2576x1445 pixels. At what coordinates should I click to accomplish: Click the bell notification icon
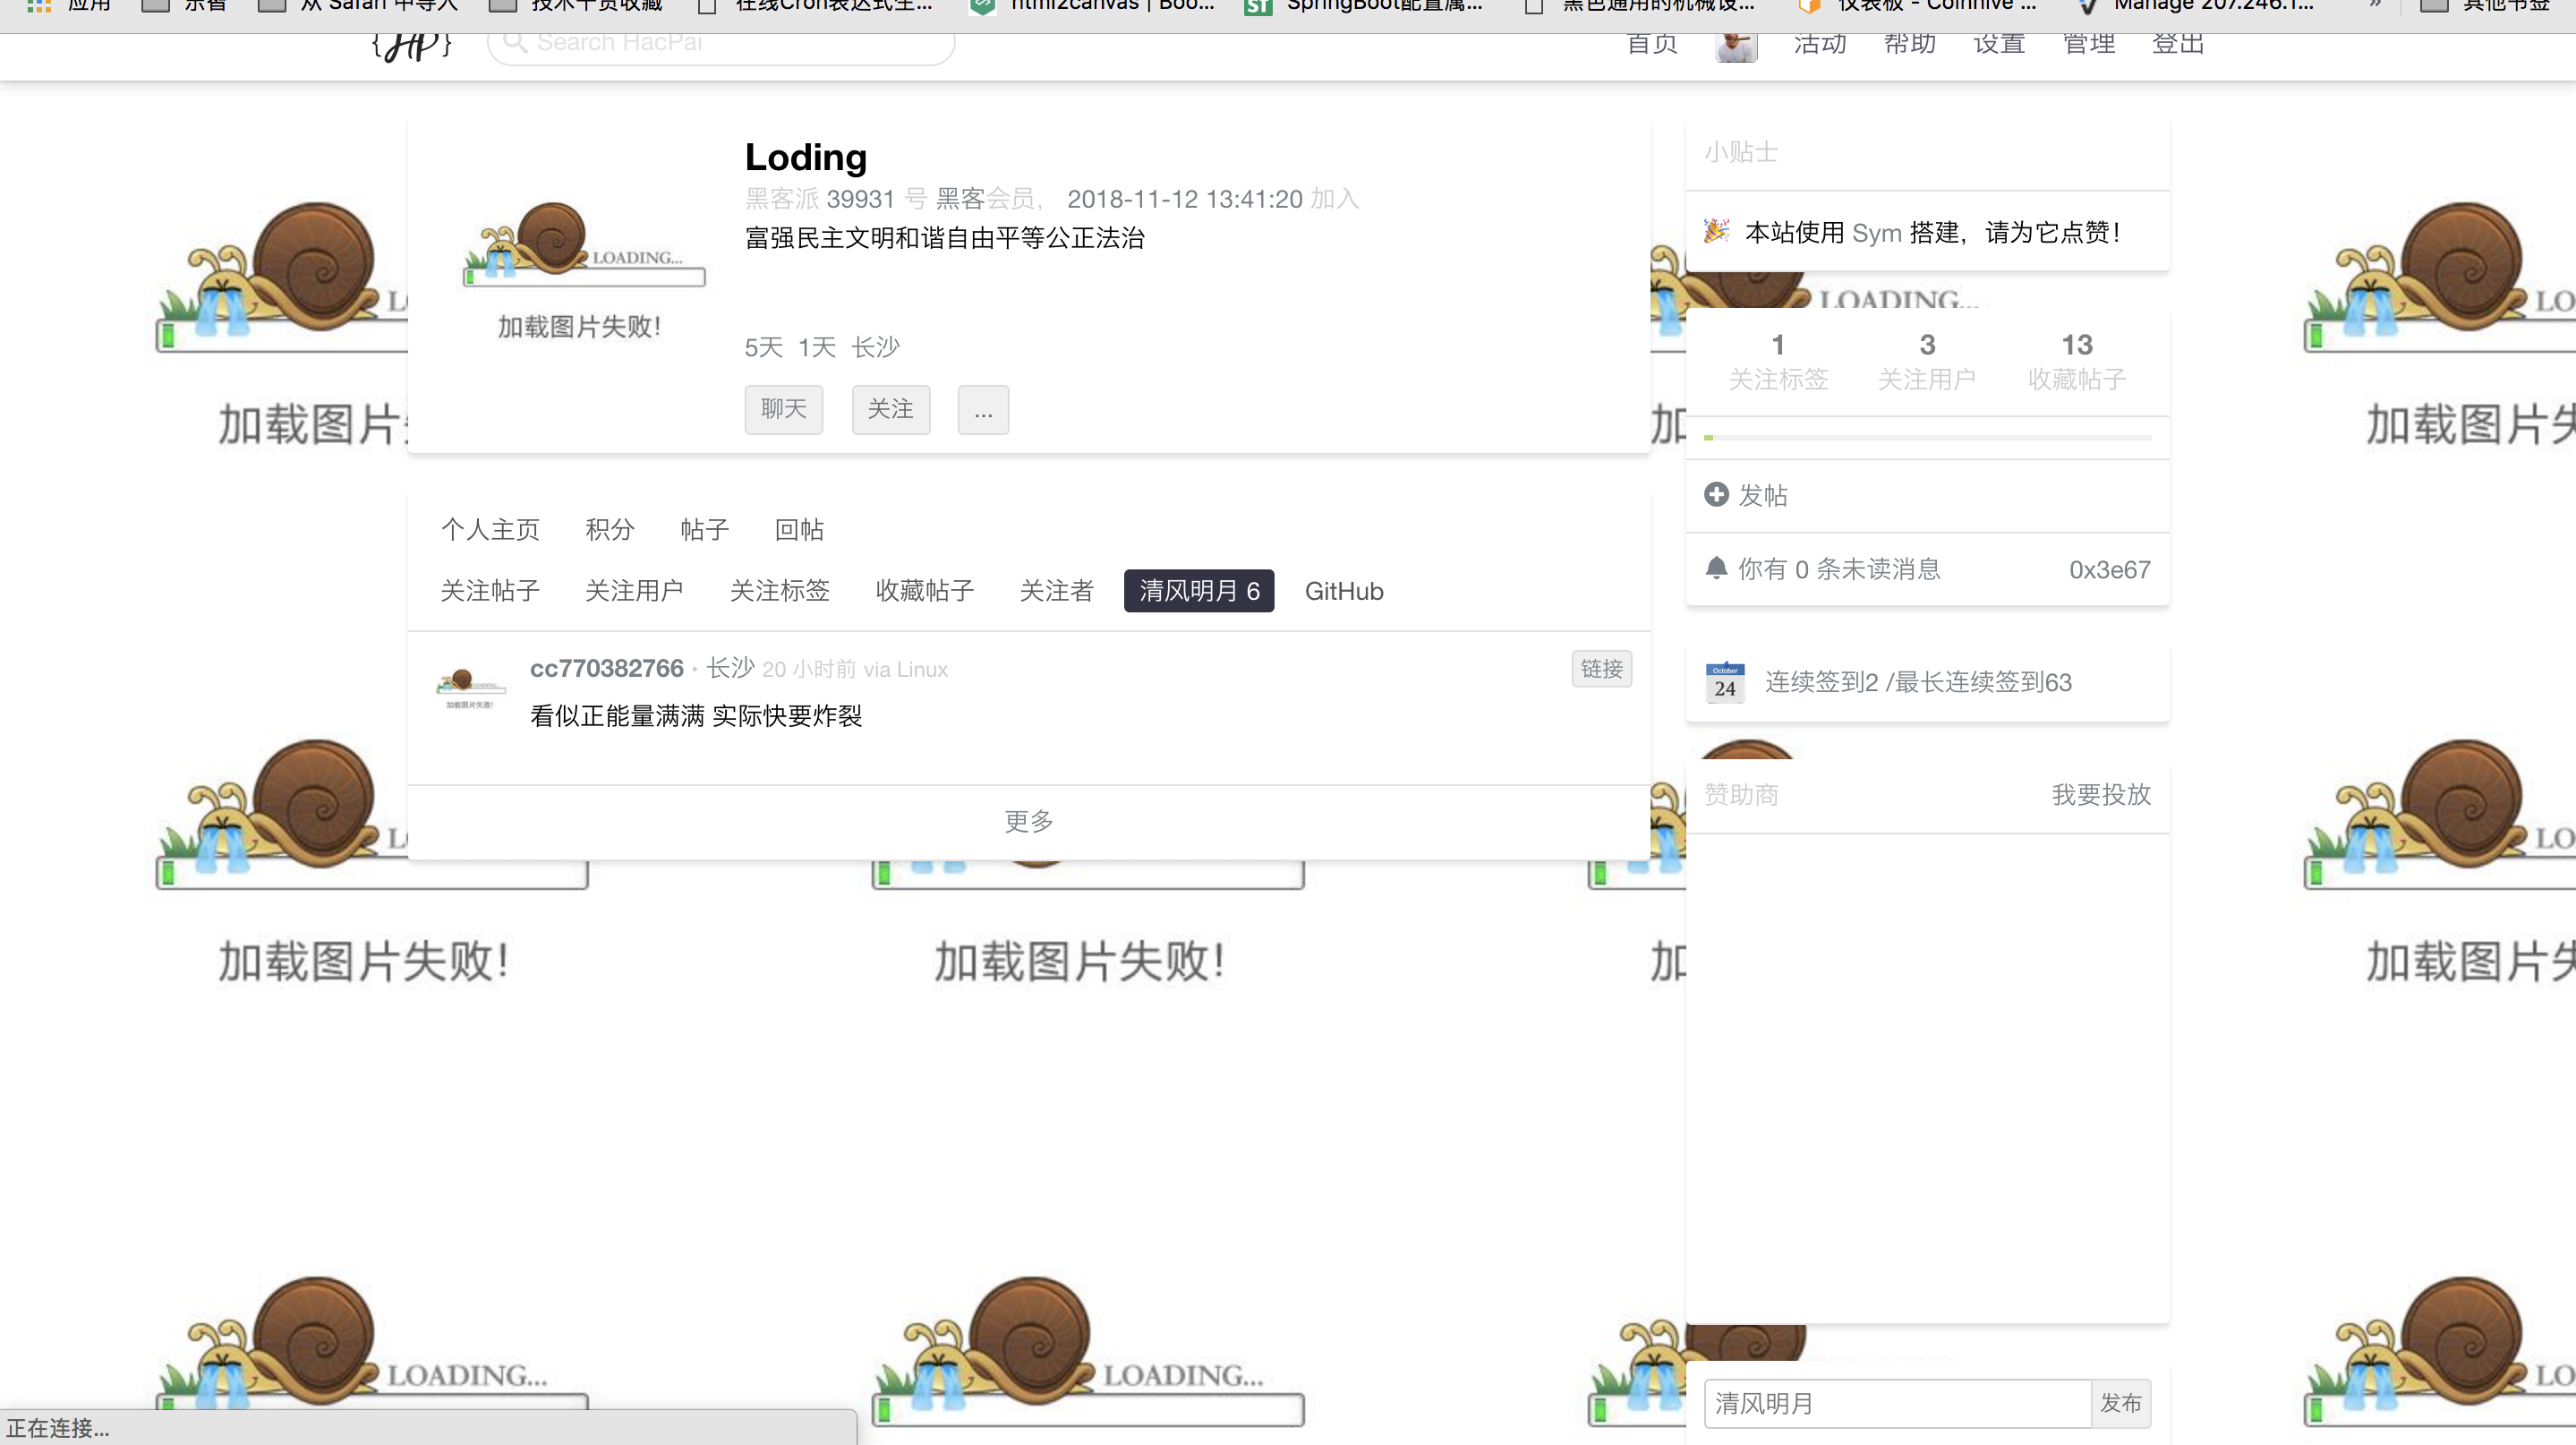point(1716,568)
